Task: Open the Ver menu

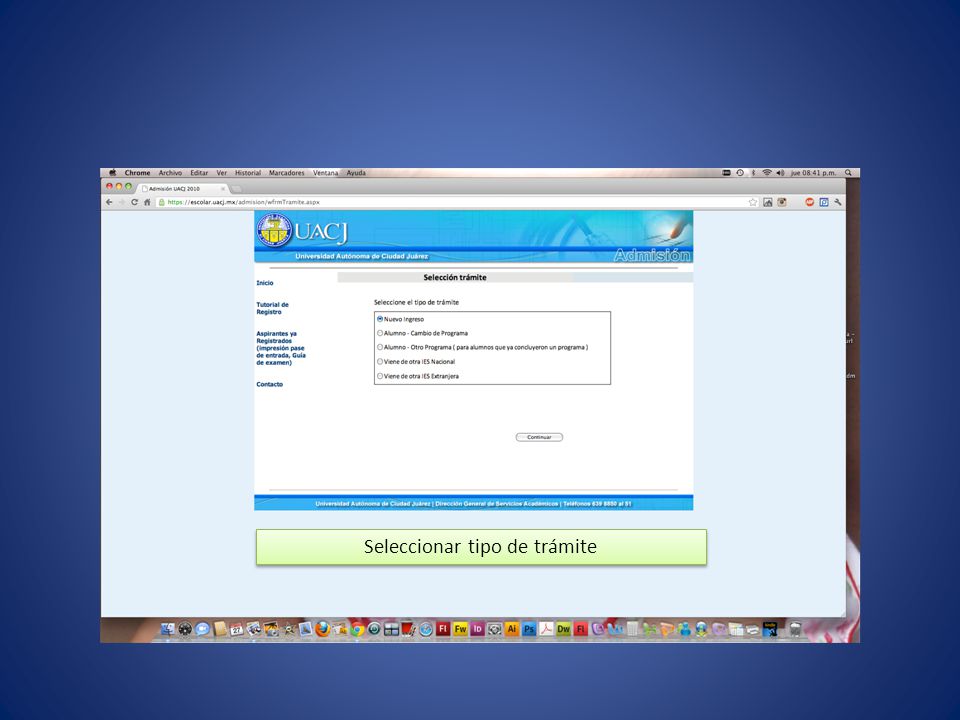Action: click(222, 173)
